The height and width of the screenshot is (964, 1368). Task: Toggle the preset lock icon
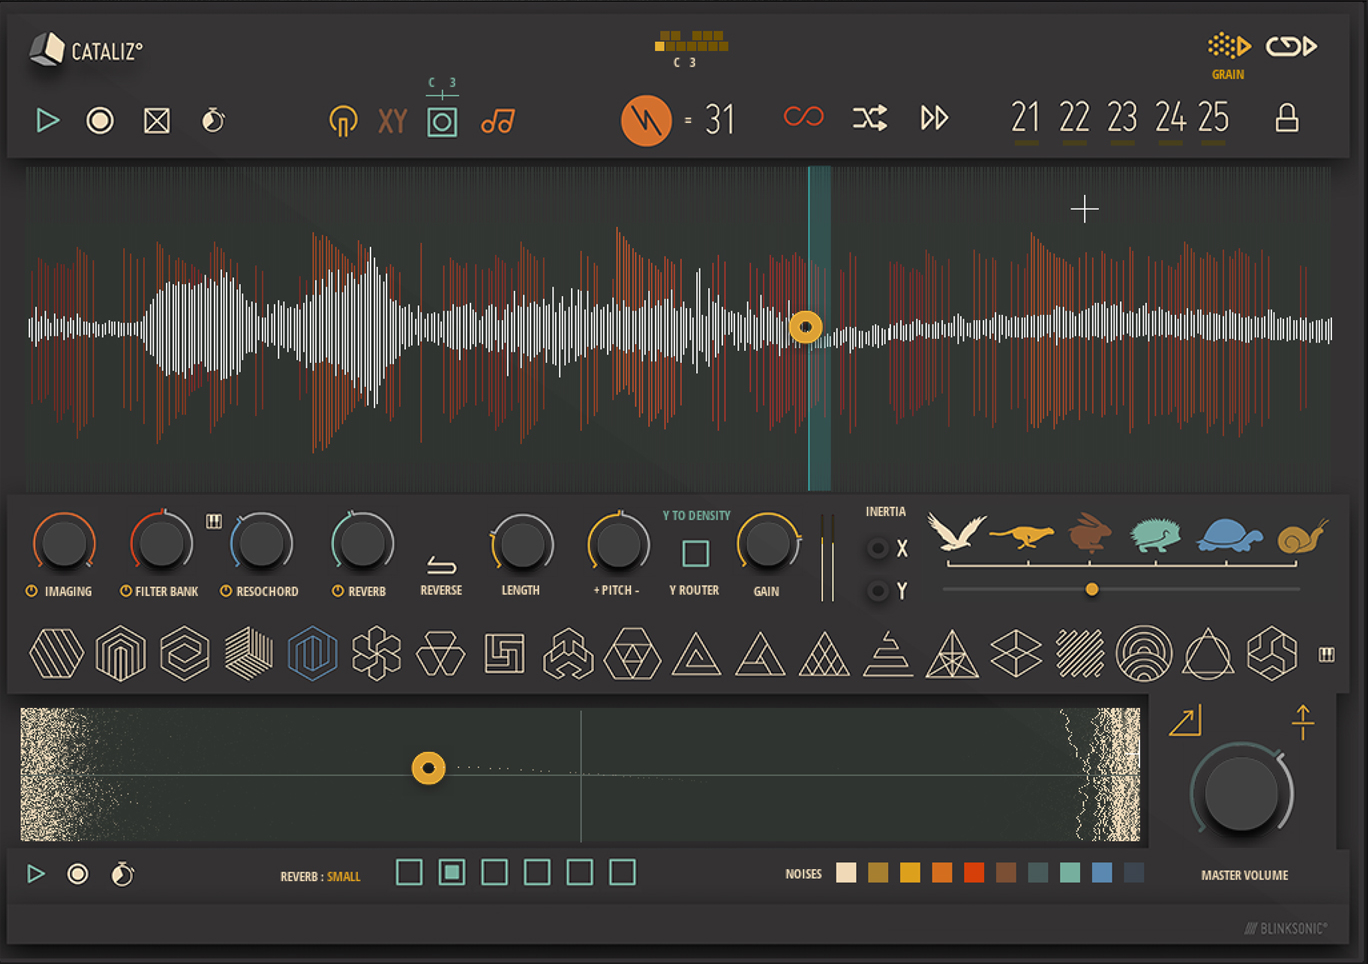[1287, 118]
